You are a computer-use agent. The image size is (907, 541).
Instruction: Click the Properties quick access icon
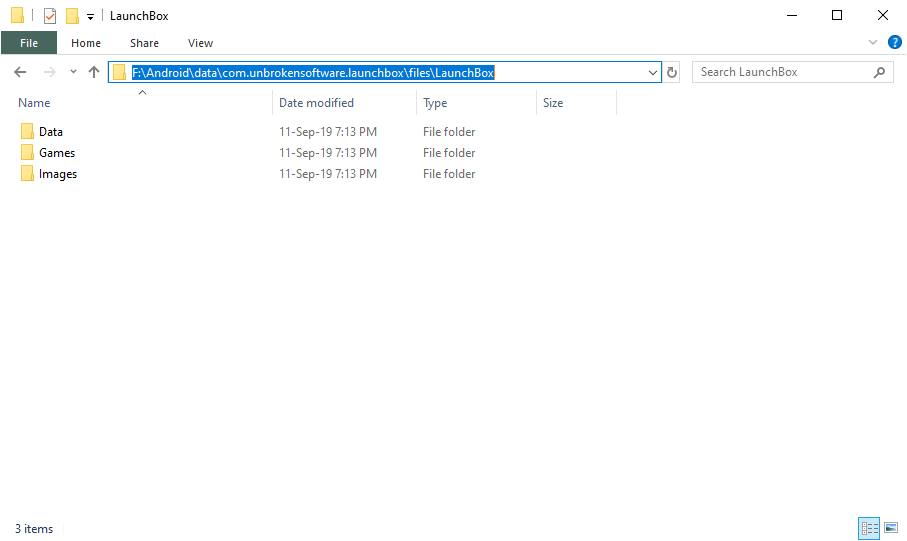click(x=50, y=16)
